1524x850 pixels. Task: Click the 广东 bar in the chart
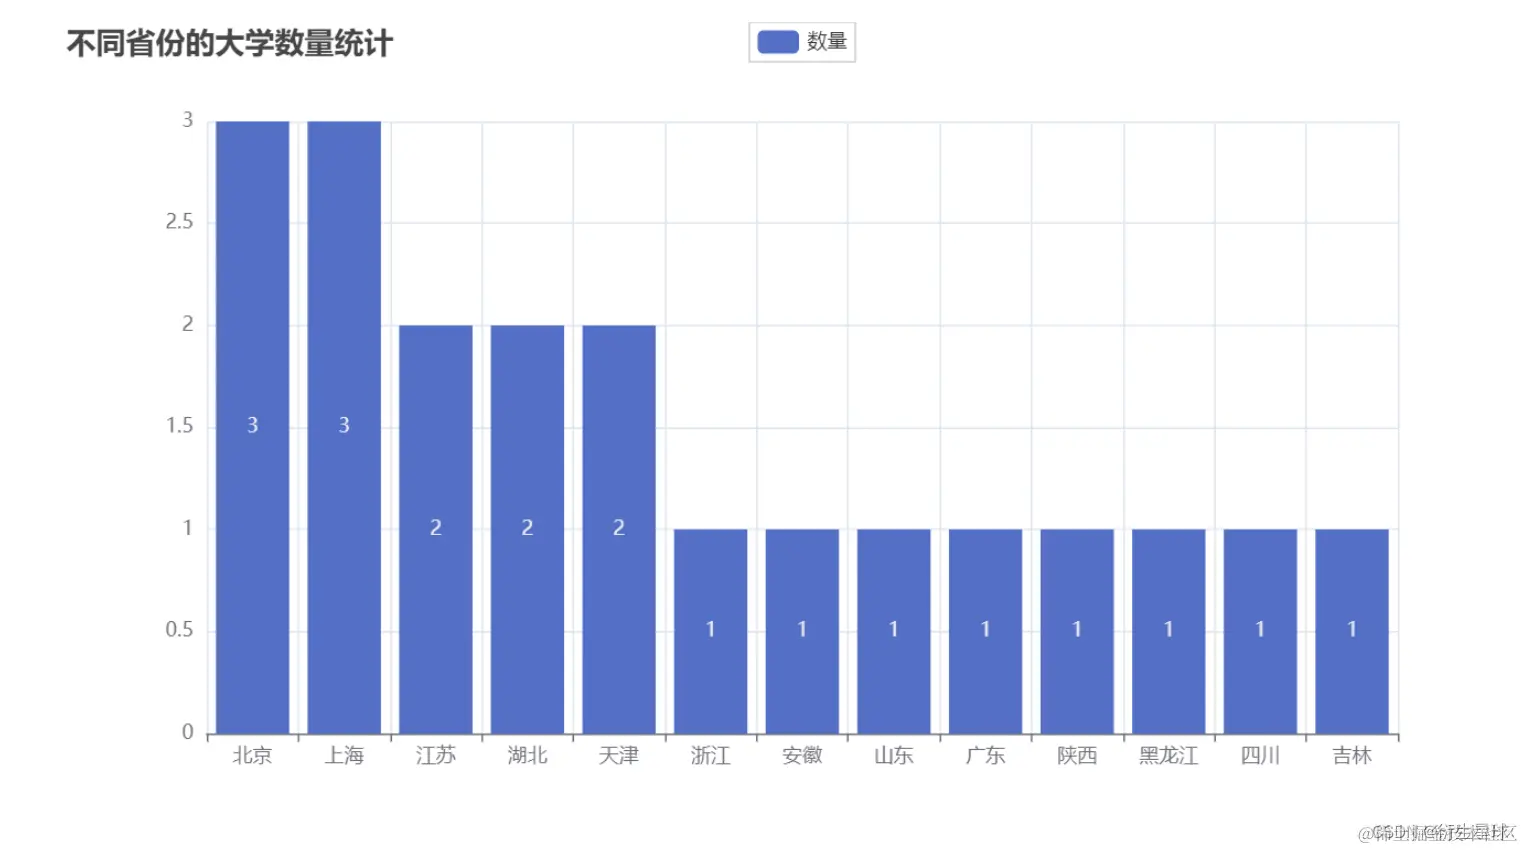[985, 629]
